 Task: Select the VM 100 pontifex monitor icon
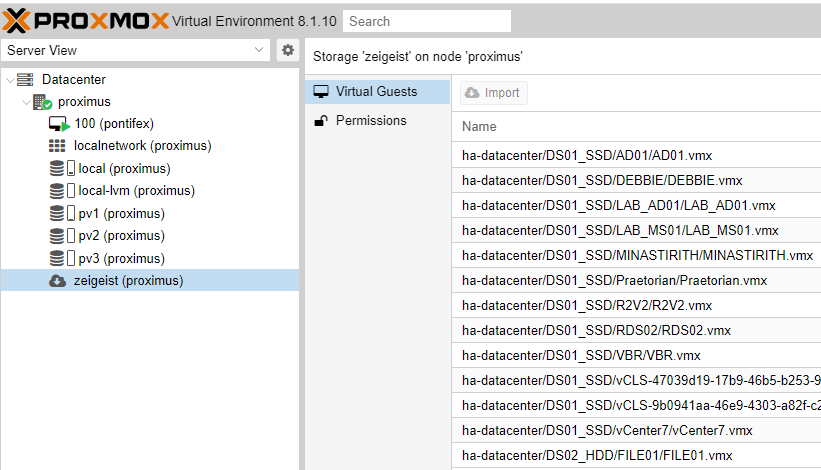pyautogui.click(x=59, y=124)
